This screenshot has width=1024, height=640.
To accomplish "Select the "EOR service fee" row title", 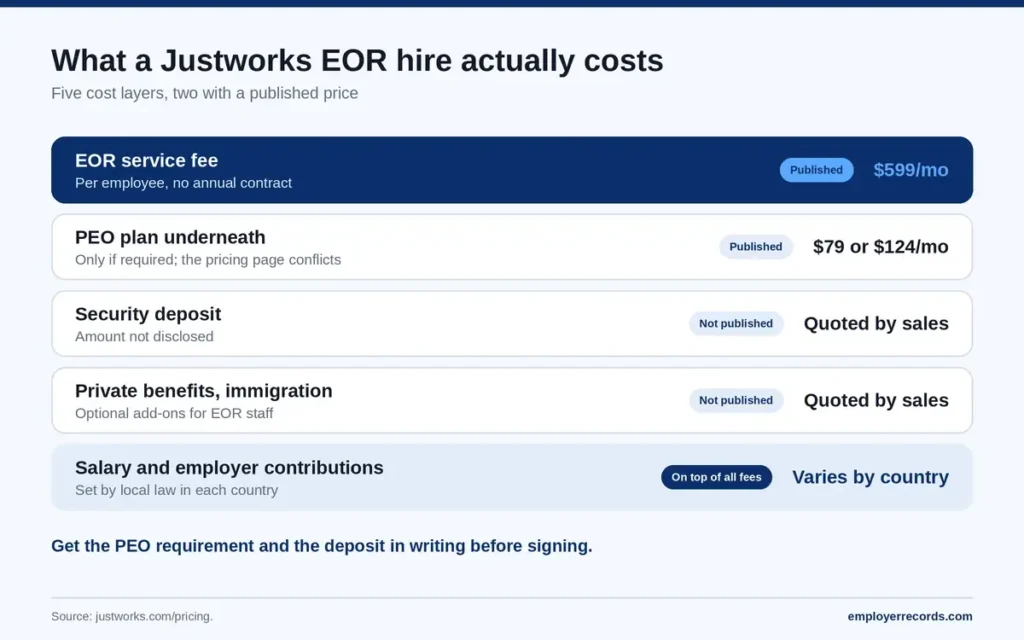I will [146, 160].
